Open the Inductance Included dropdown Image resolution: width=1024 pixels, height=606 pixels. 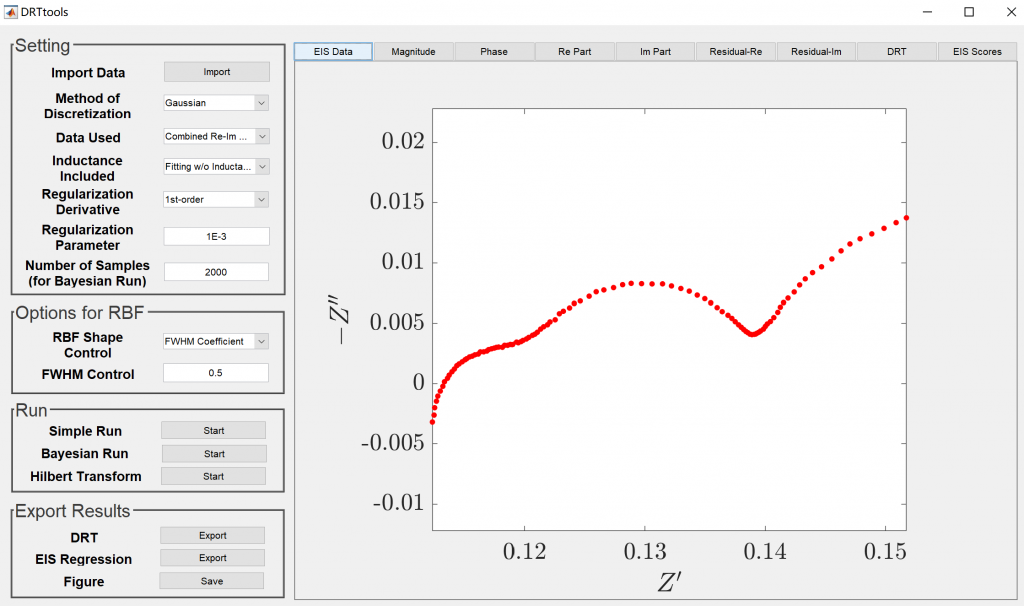[x=216, y=167]
